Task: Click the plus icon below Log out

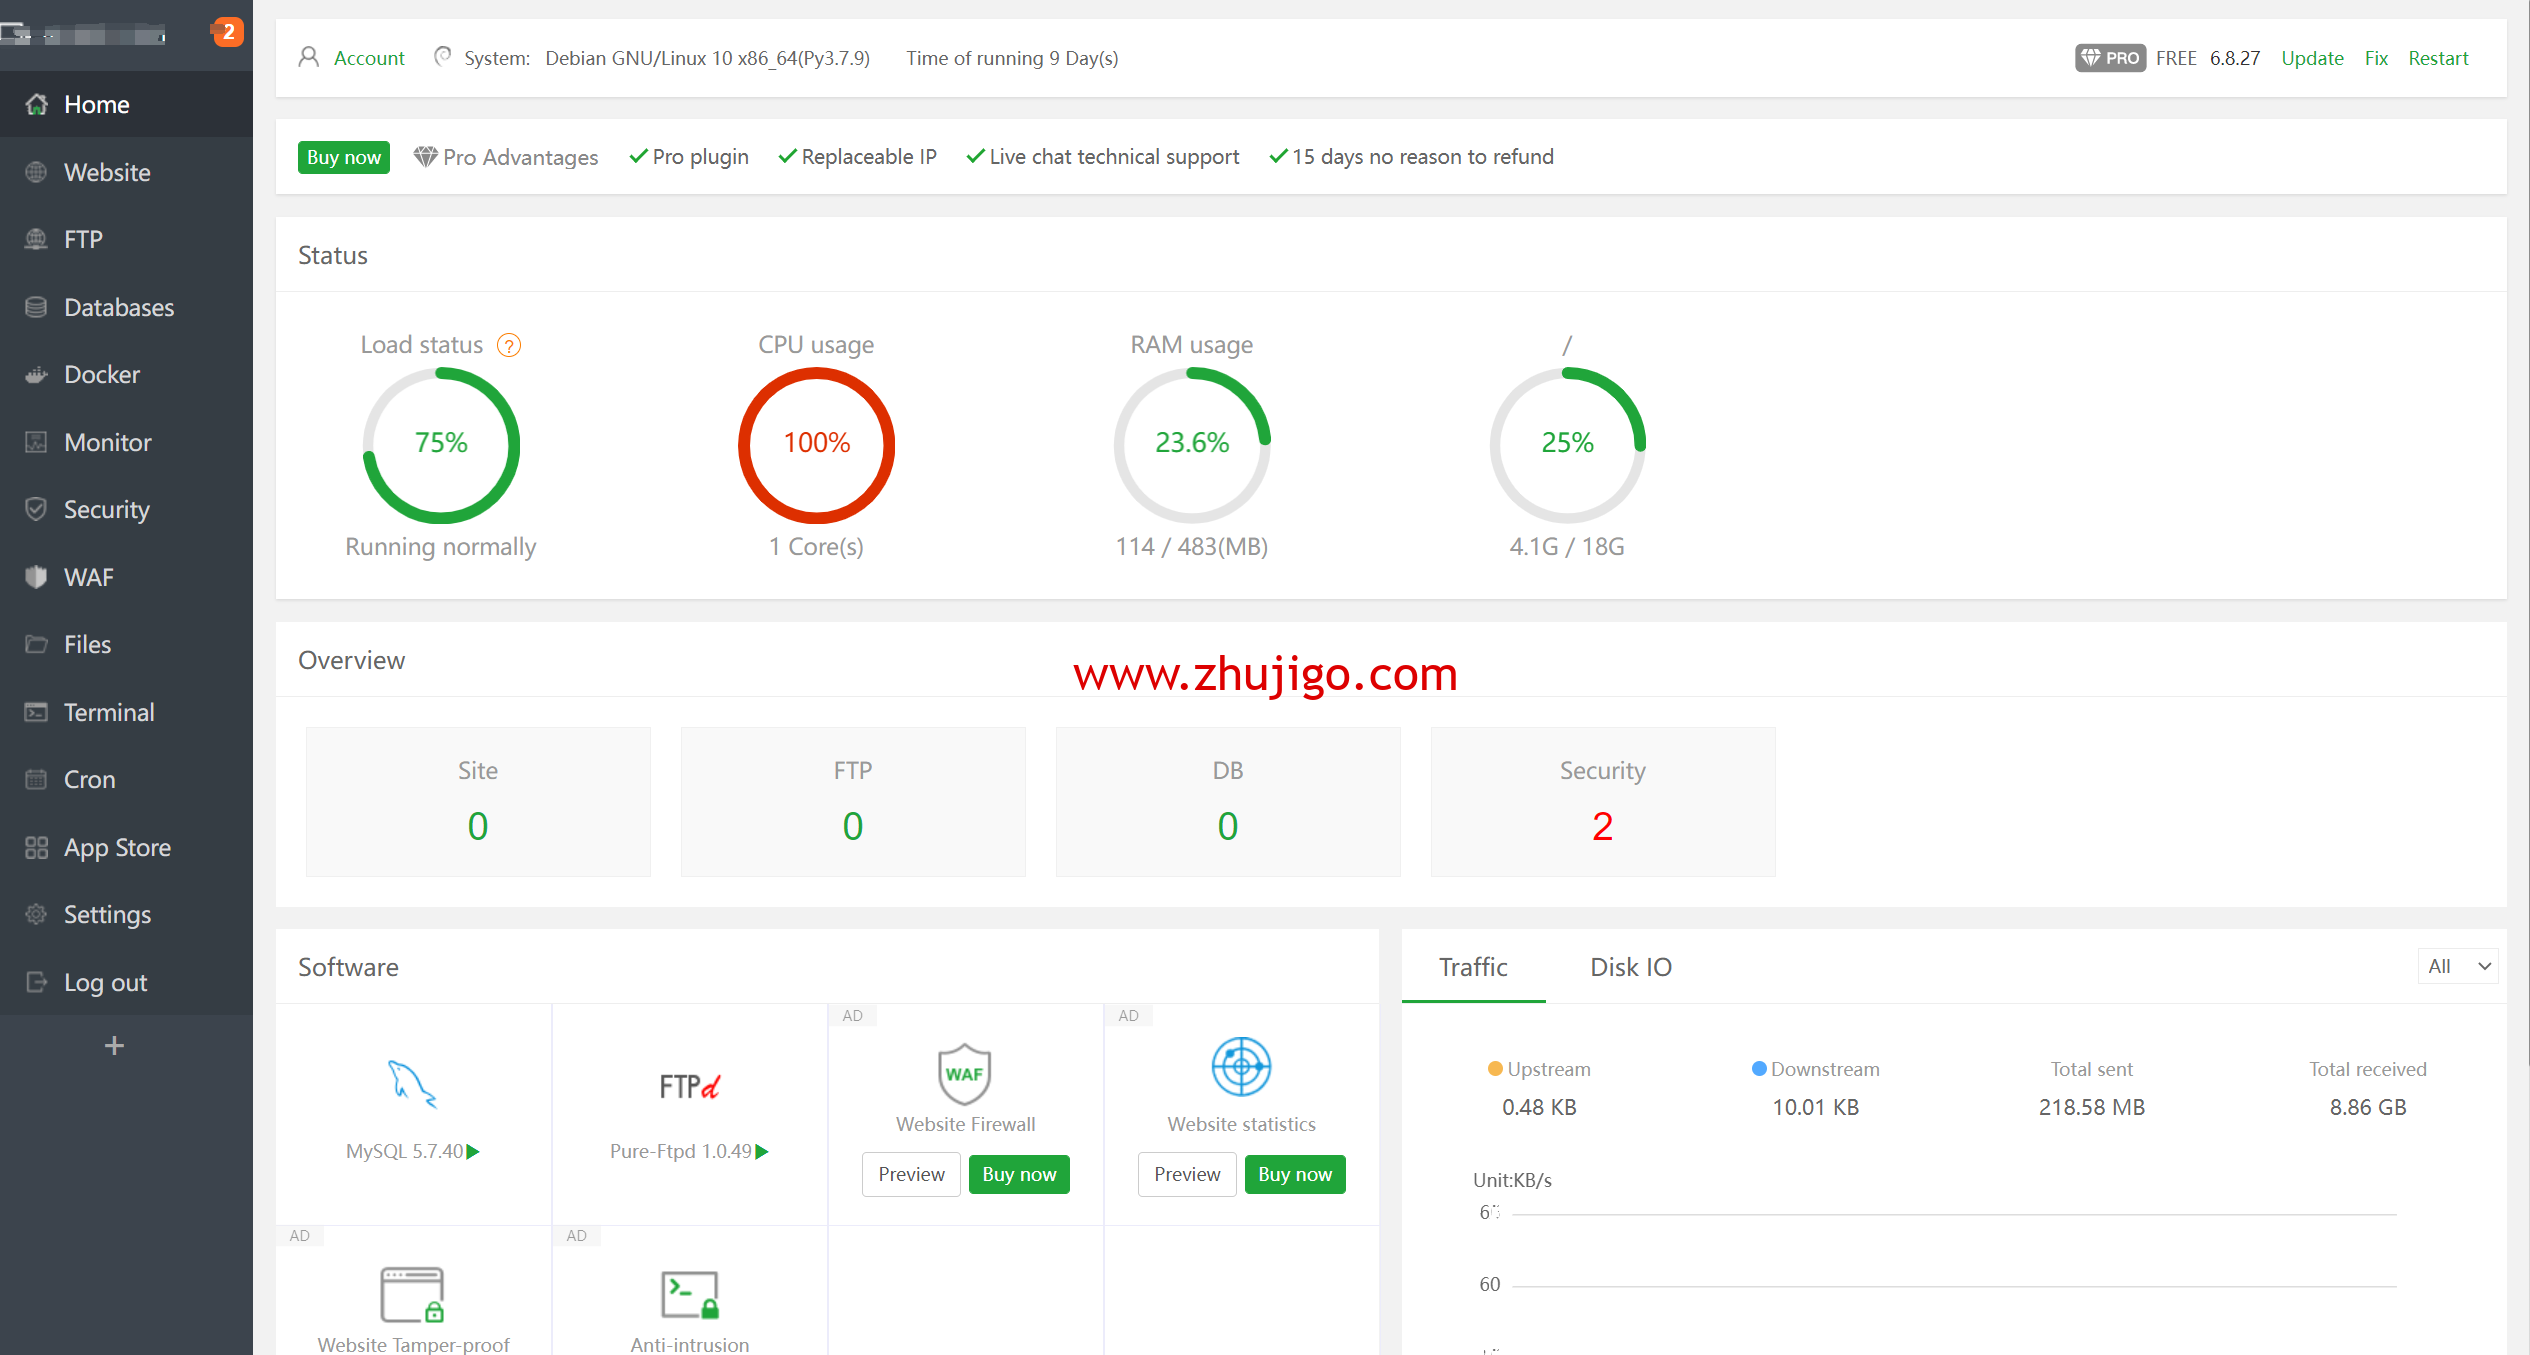Action: pyautogui.click(x=114, y=1046)
